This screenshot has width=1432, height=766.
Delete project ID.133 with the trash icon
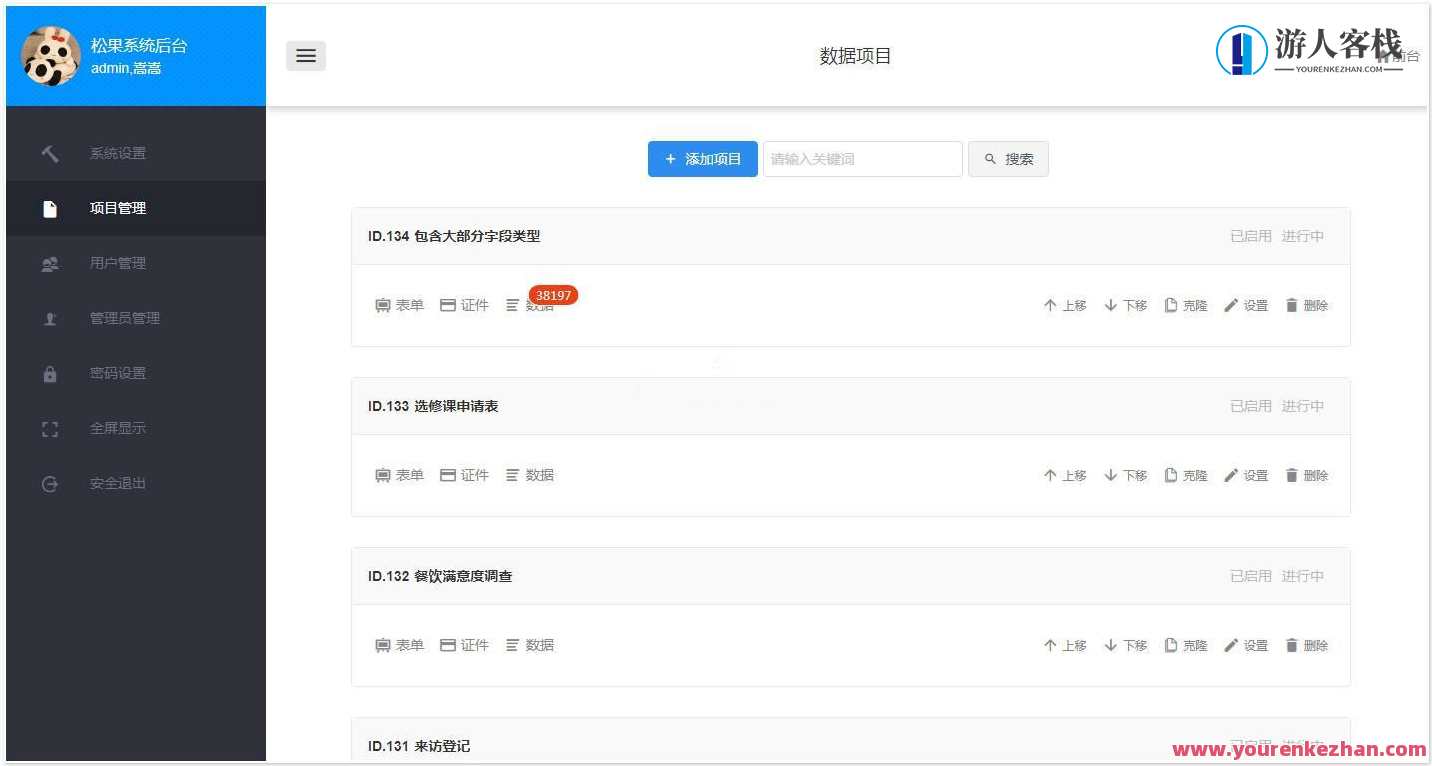[1306, 475]
